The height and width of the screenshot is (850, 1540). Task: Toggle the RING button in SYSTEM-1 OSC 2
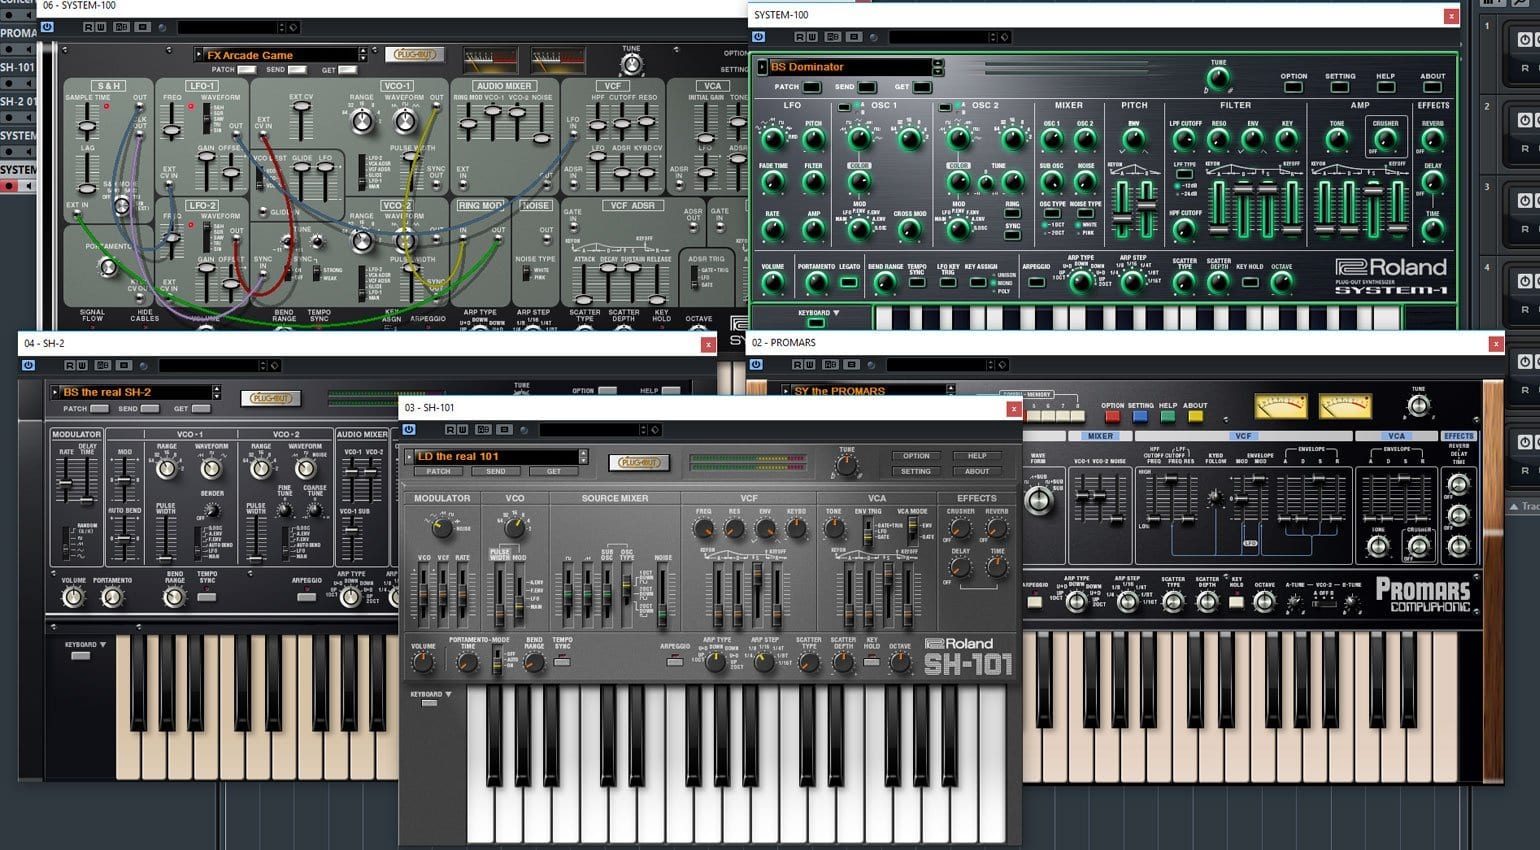[1012, 213]
